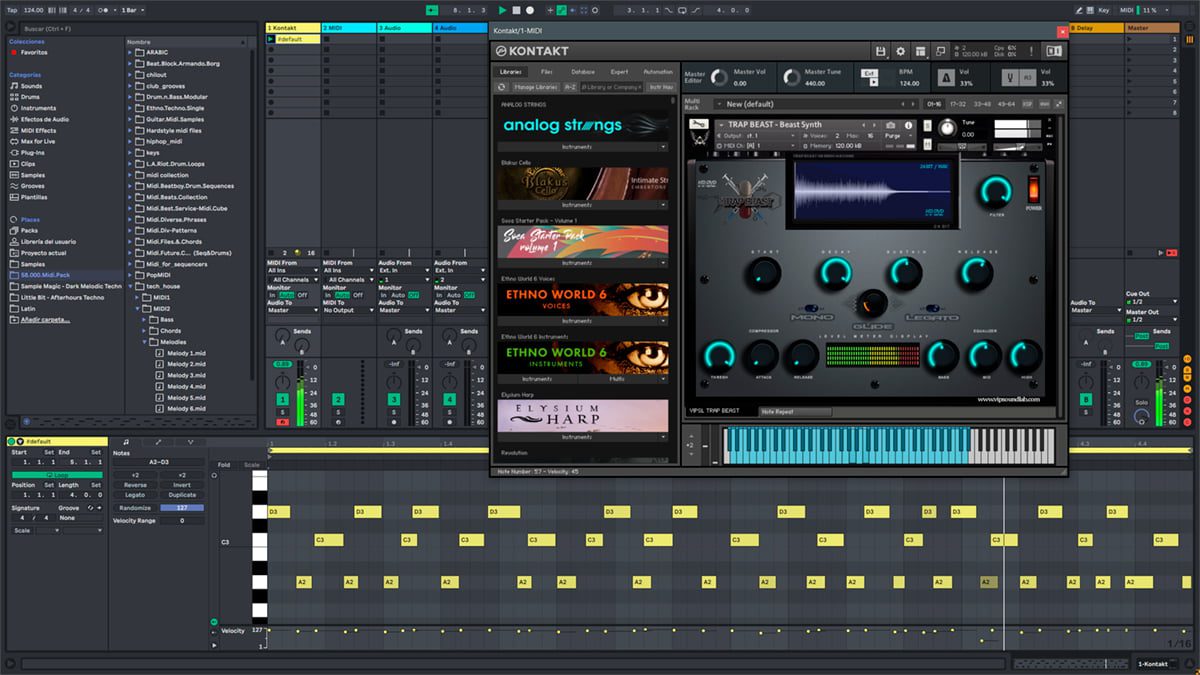
Task: Expand the Chords folder
Action: point(143,331)
